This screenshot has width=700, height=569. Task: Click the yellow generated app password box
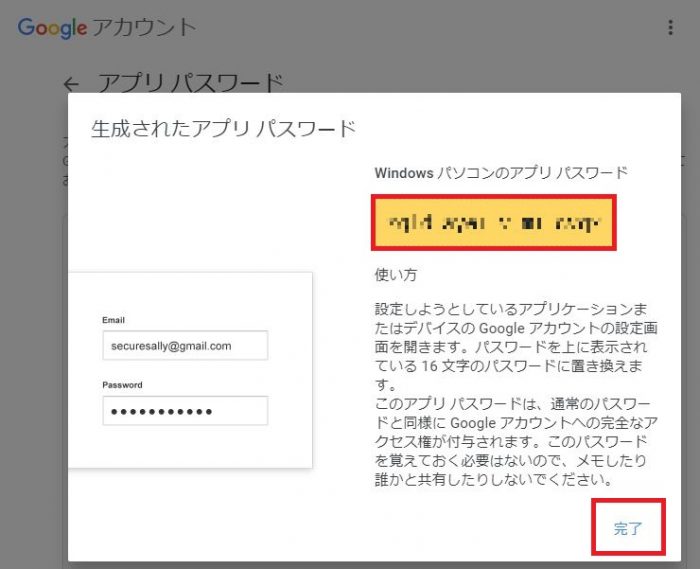[492, 222]
